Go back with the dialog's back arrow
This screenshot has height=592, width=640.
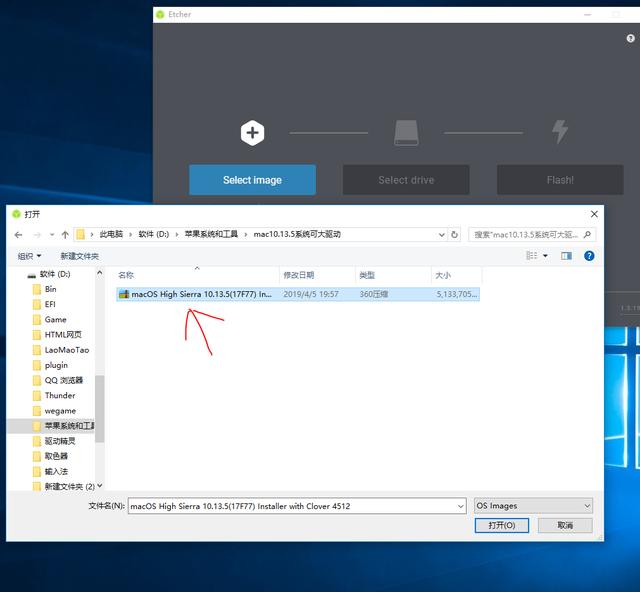18,235
